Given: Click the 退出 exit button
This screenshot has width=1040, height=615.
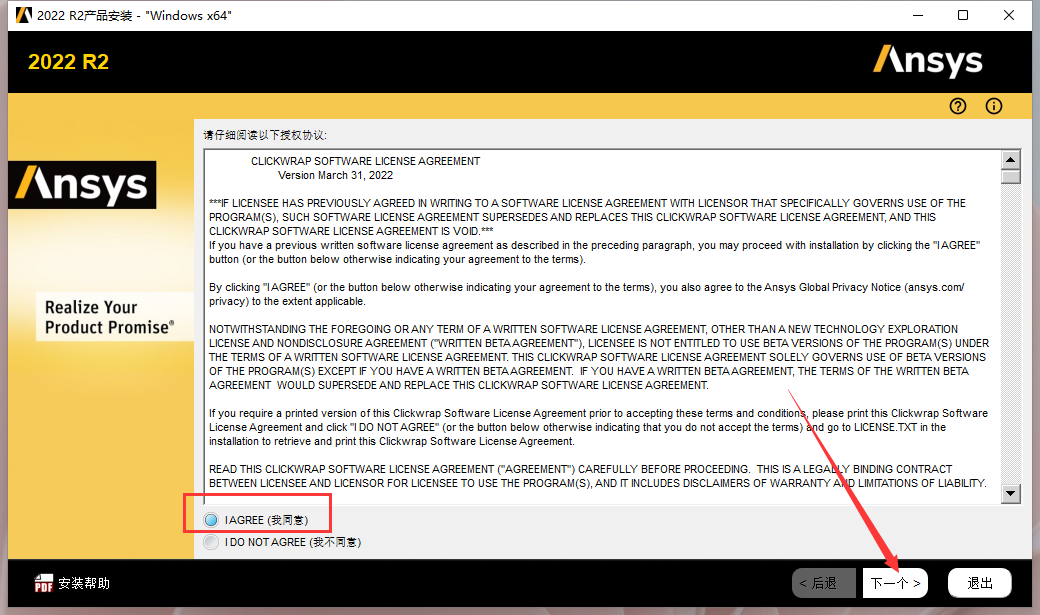Looking at the screenshot, I should (x=980, y=583).
